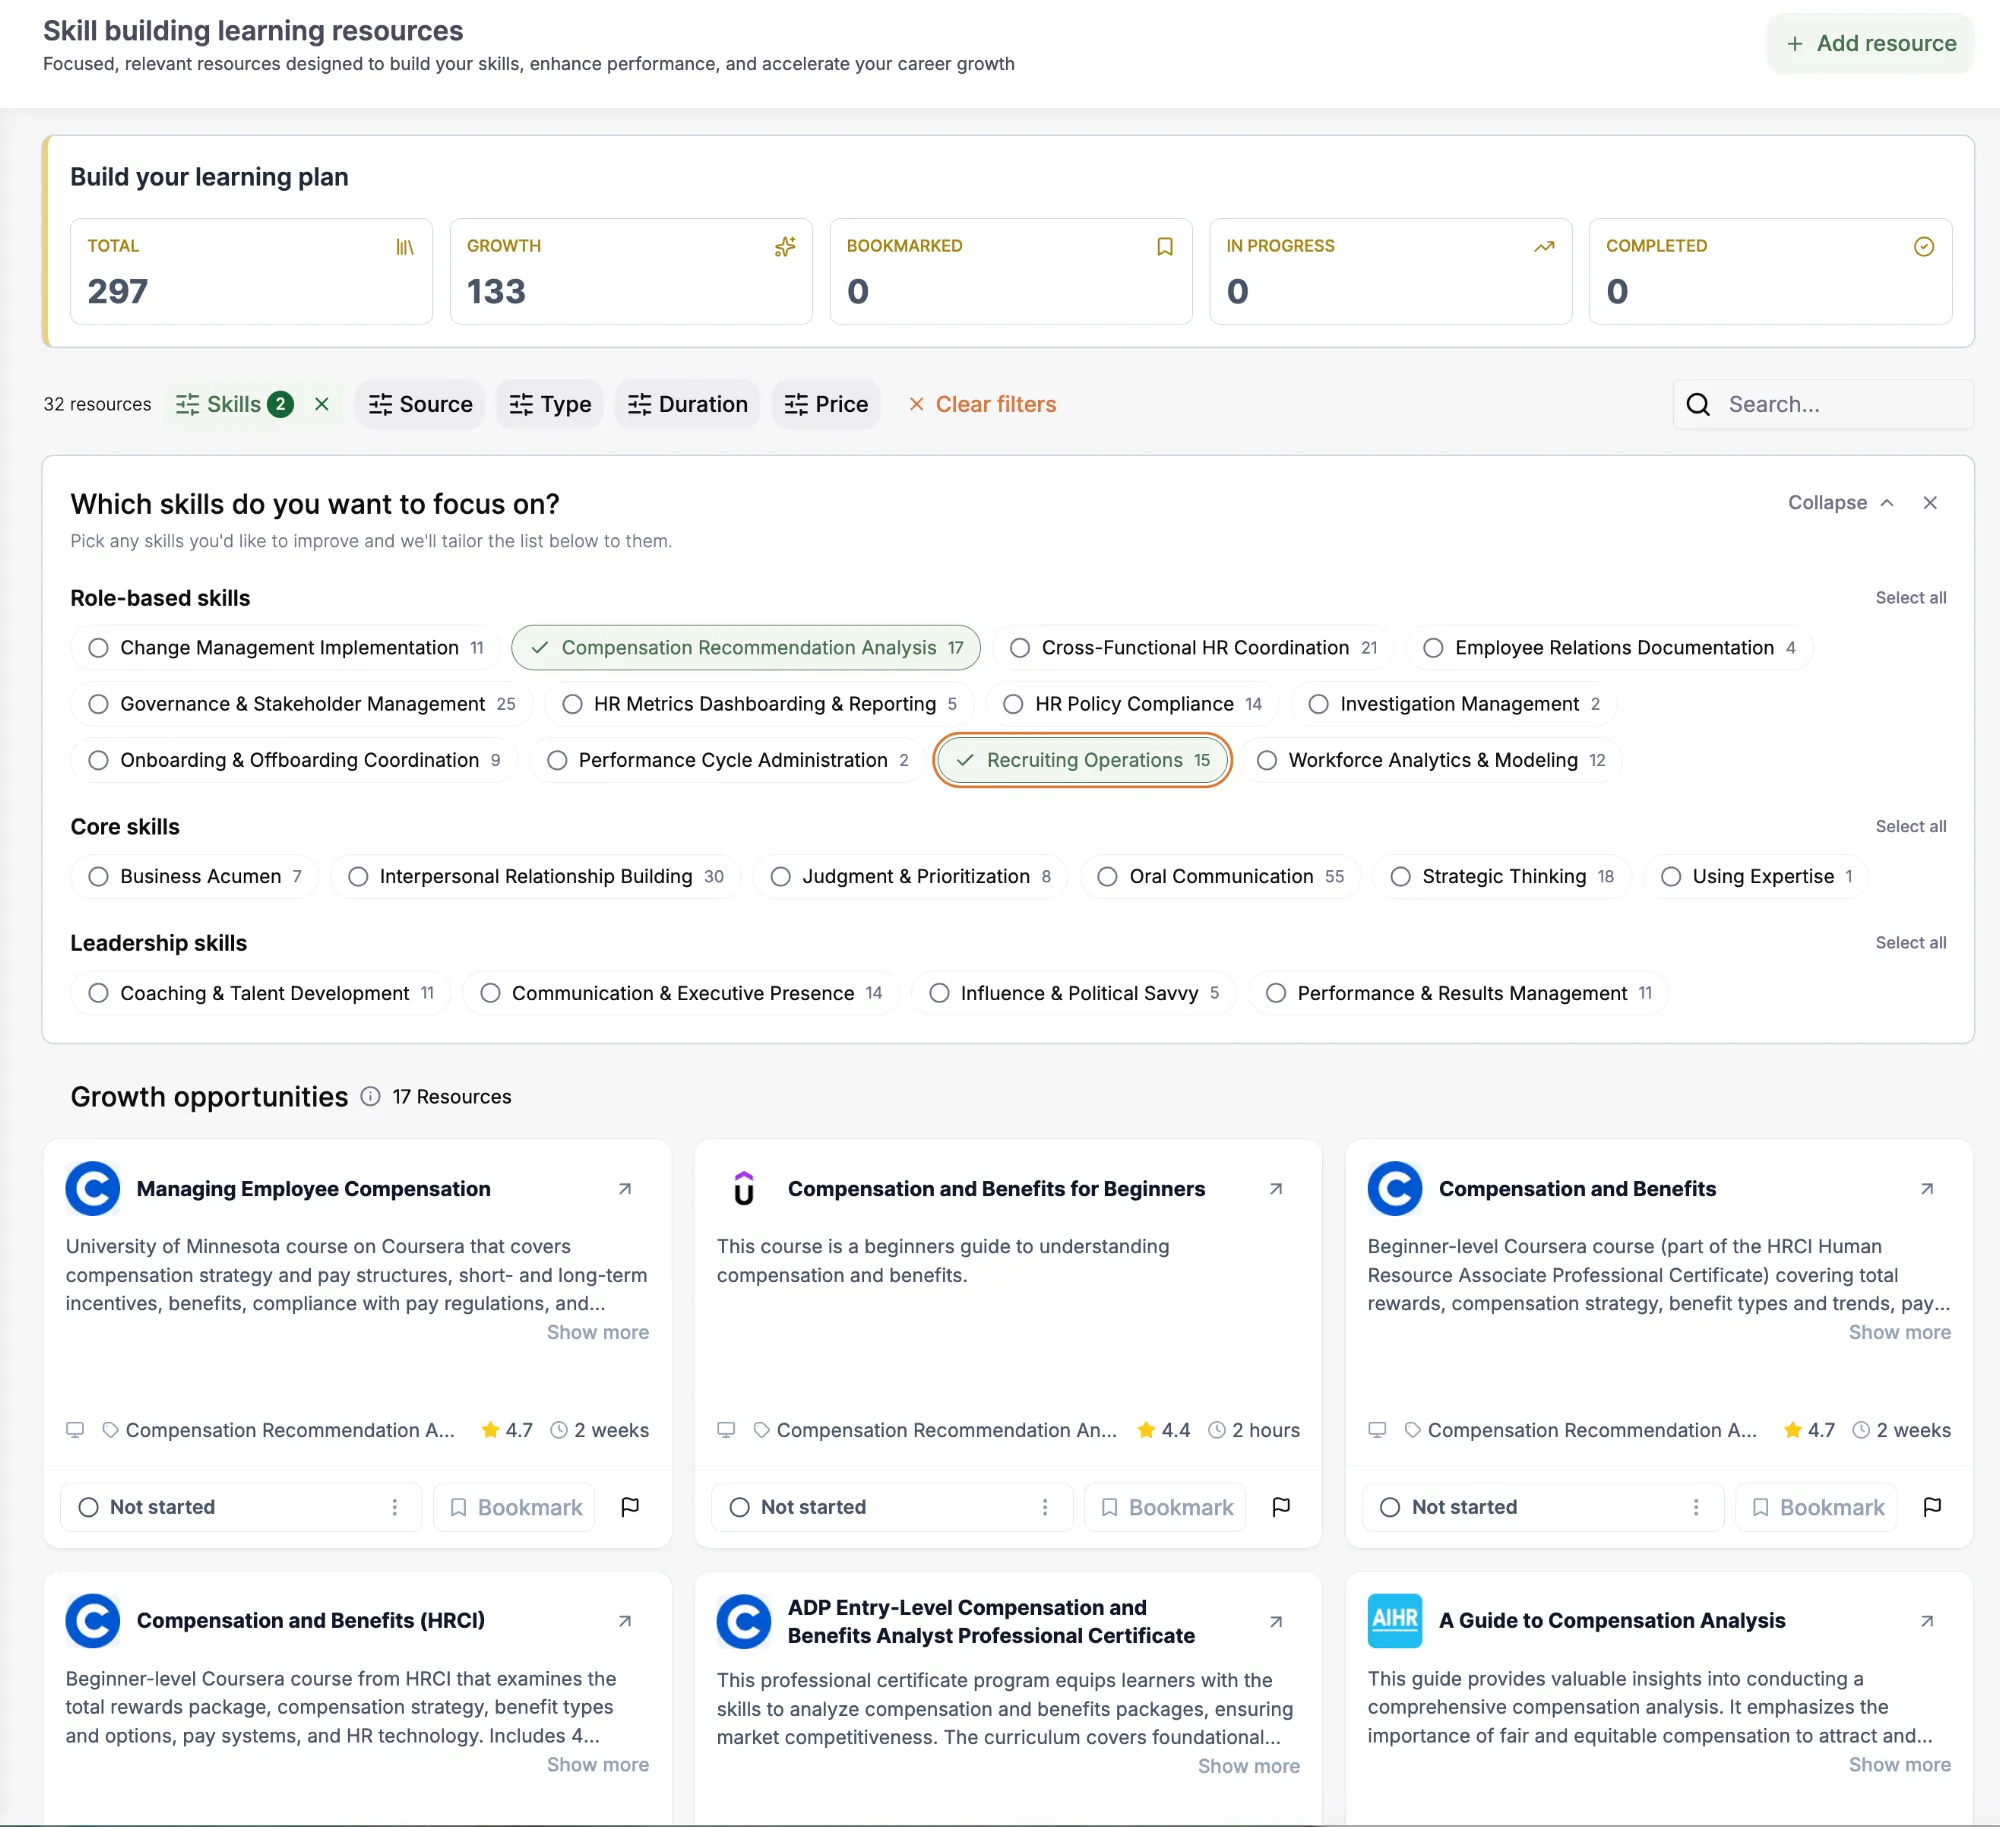This screenshot has height=1827, width=2000.
Task: Click the AIHR logo on Compensation Analysis guide
Action: click(x=1395, y=1620)
